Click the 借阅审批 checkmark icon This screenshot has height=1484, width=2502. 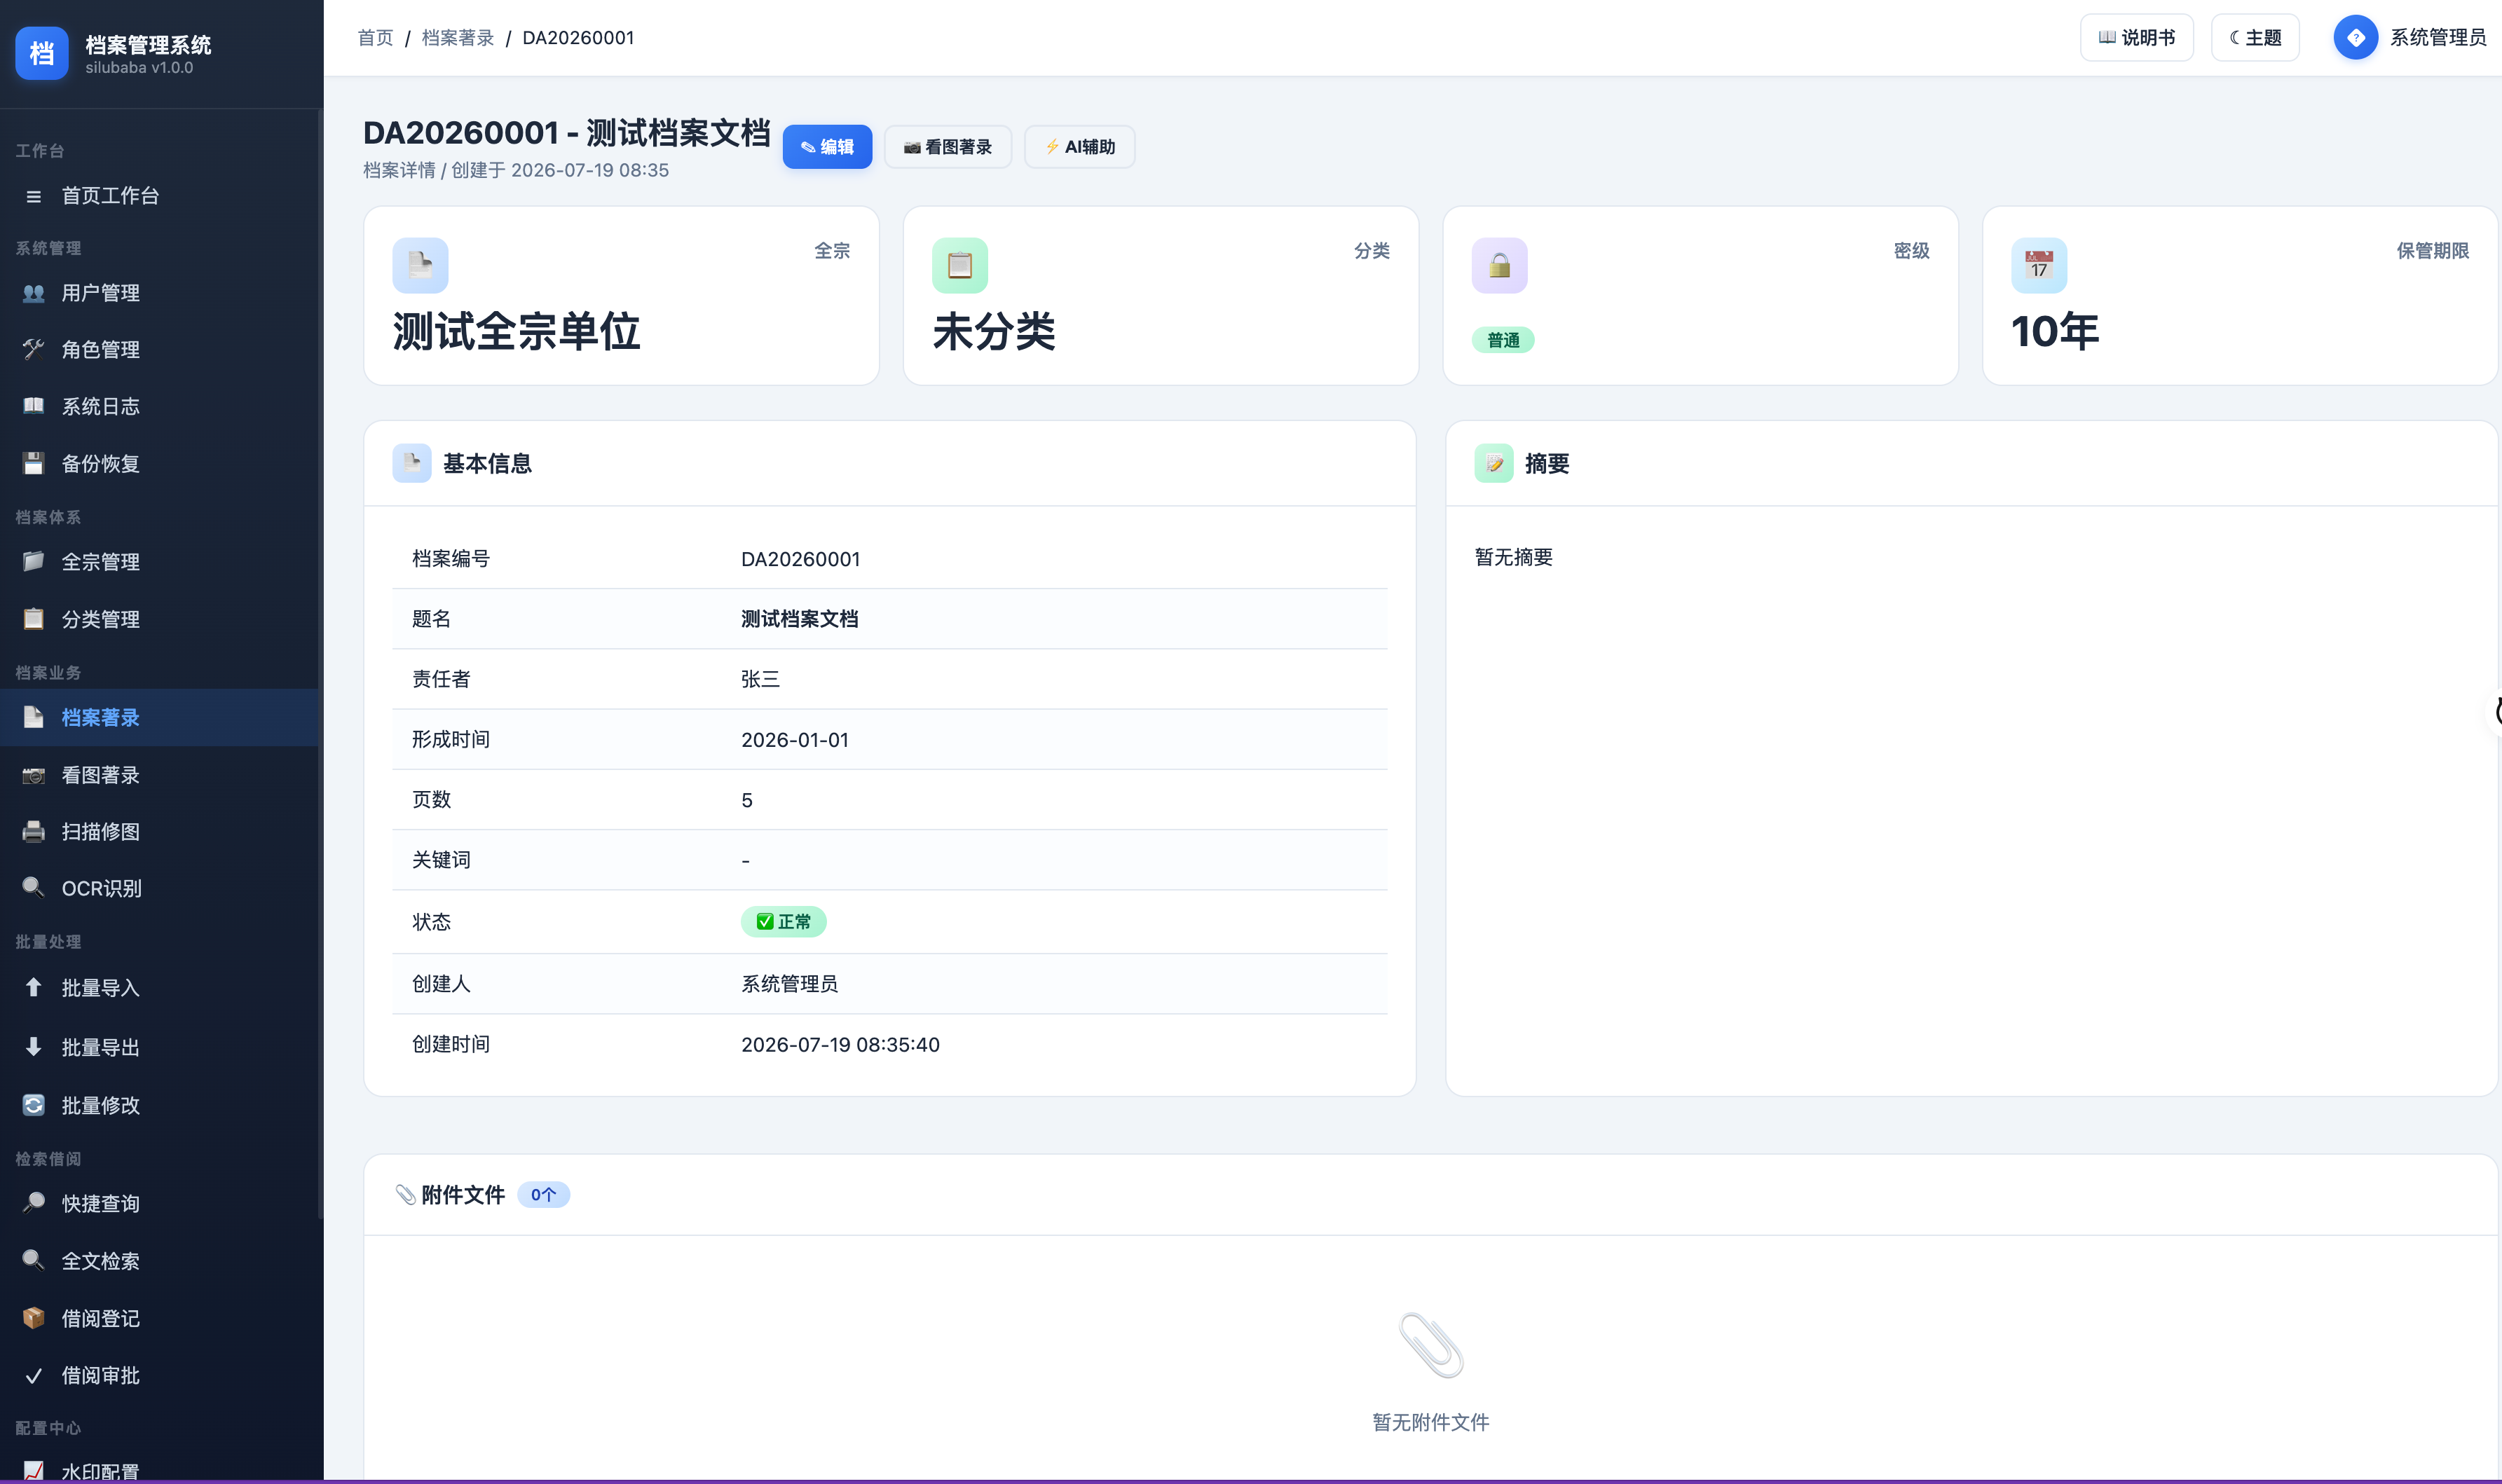(x=34, y=1375)
